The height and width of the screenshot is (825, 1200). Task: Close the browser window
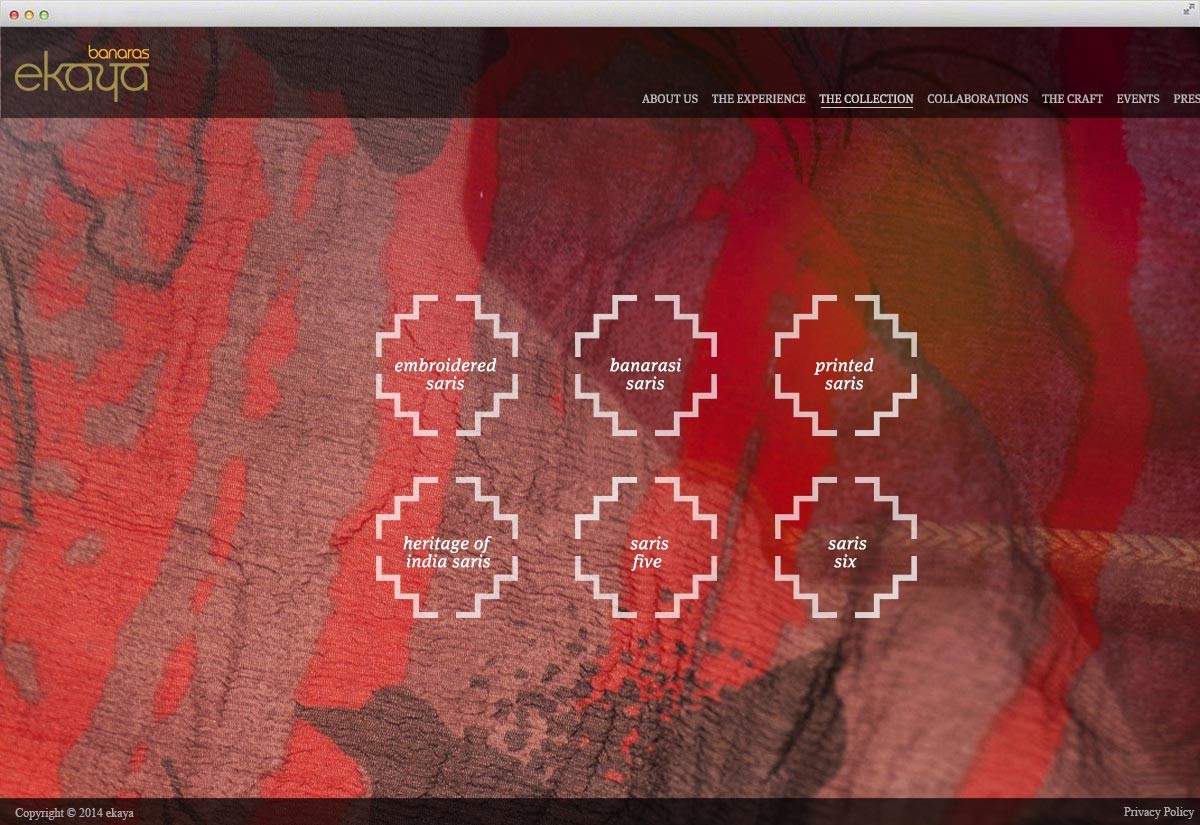coord(14,15)
